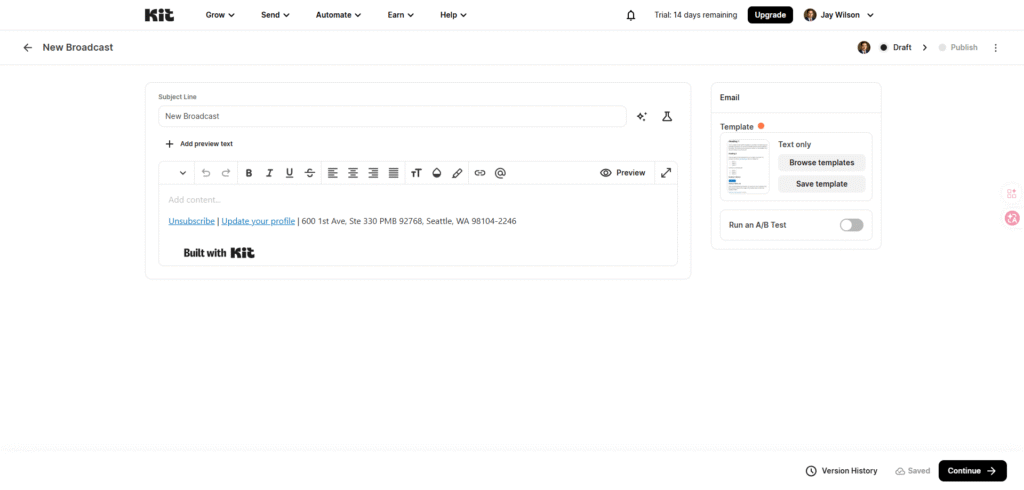Click the Continue button
The height and width of the screenshot is (490, 1024).
972,471
